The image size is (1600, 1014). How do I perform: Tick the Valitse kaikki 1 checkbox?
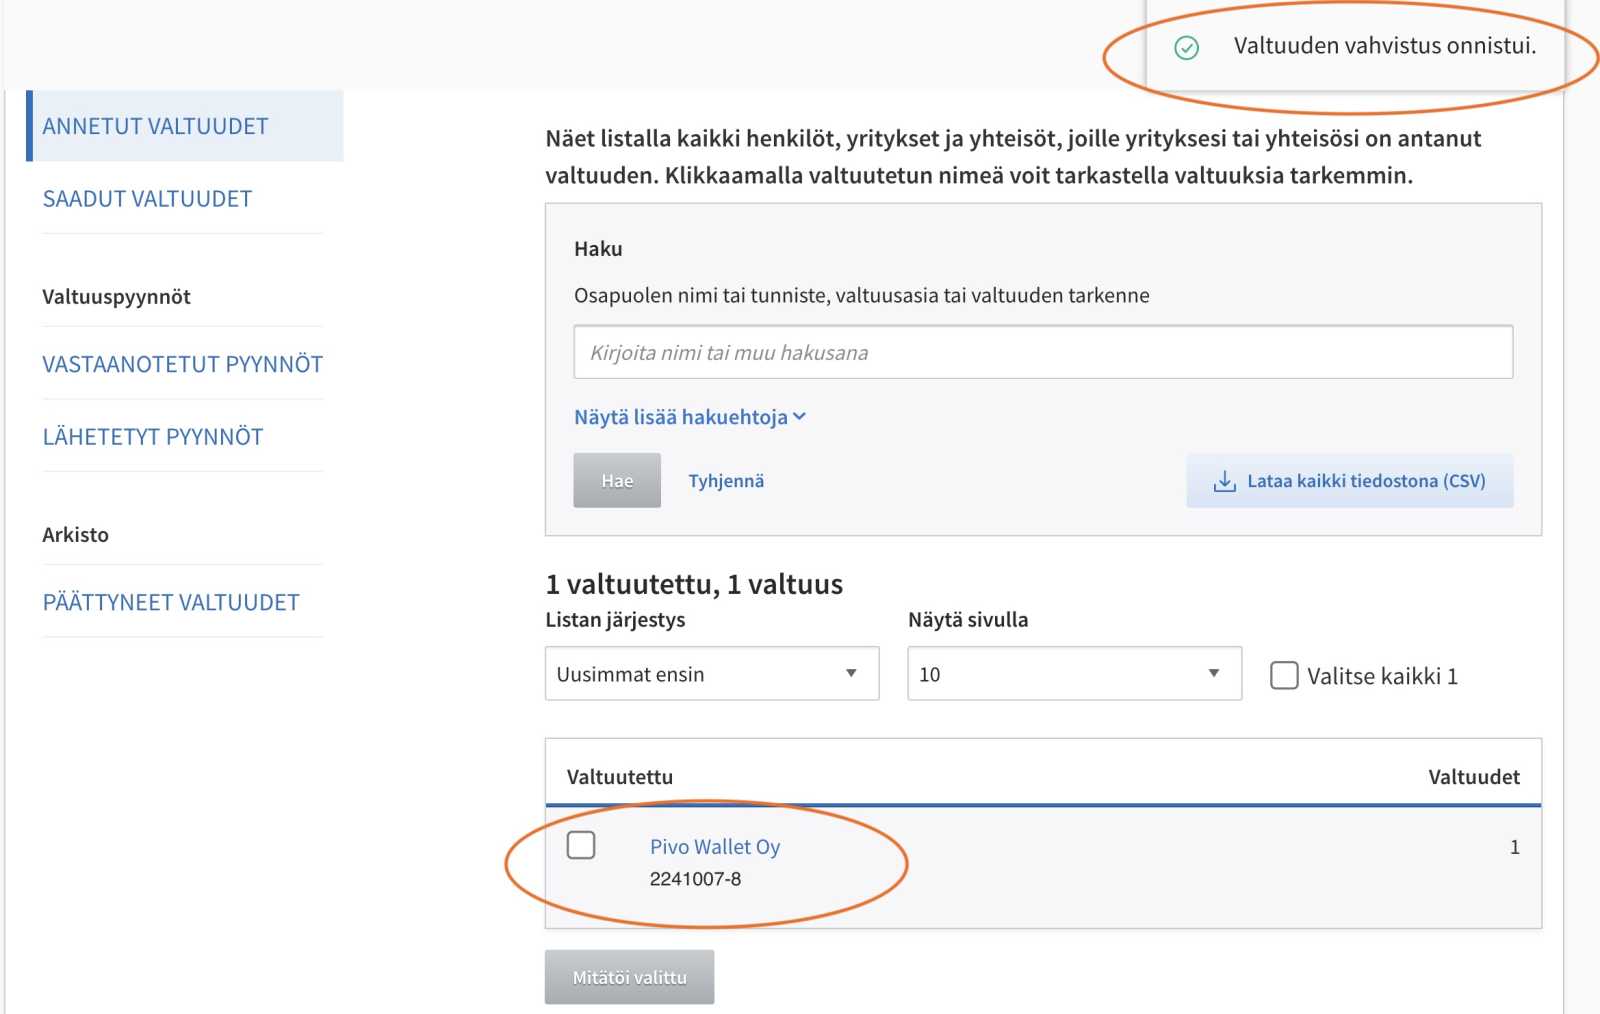[x=1284, y=675]
